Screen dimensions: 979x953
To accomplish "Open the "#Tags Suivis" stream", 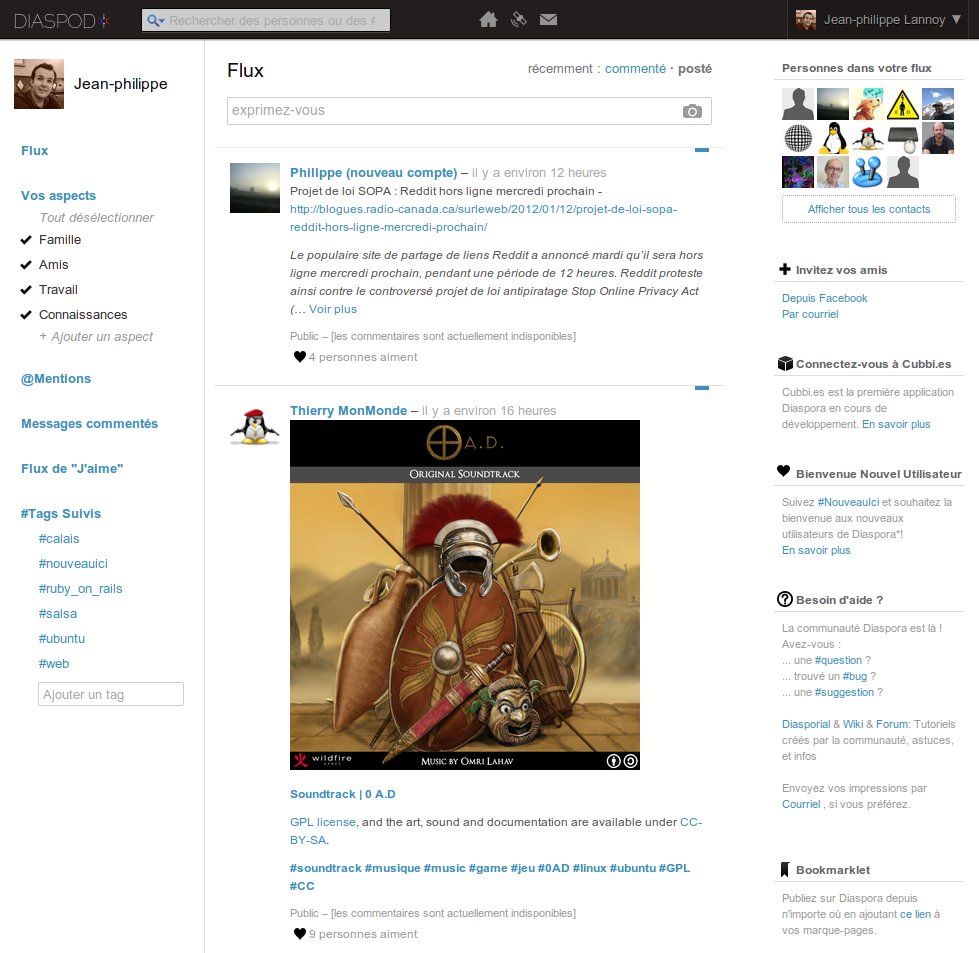I will coord(61,513).
